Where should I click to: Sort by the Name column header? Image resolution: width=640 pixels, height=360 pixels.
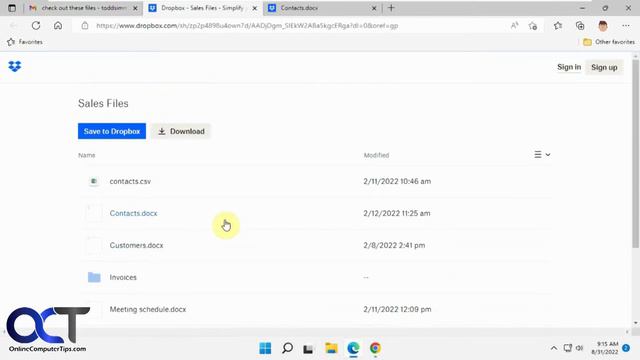pos(87,155)
